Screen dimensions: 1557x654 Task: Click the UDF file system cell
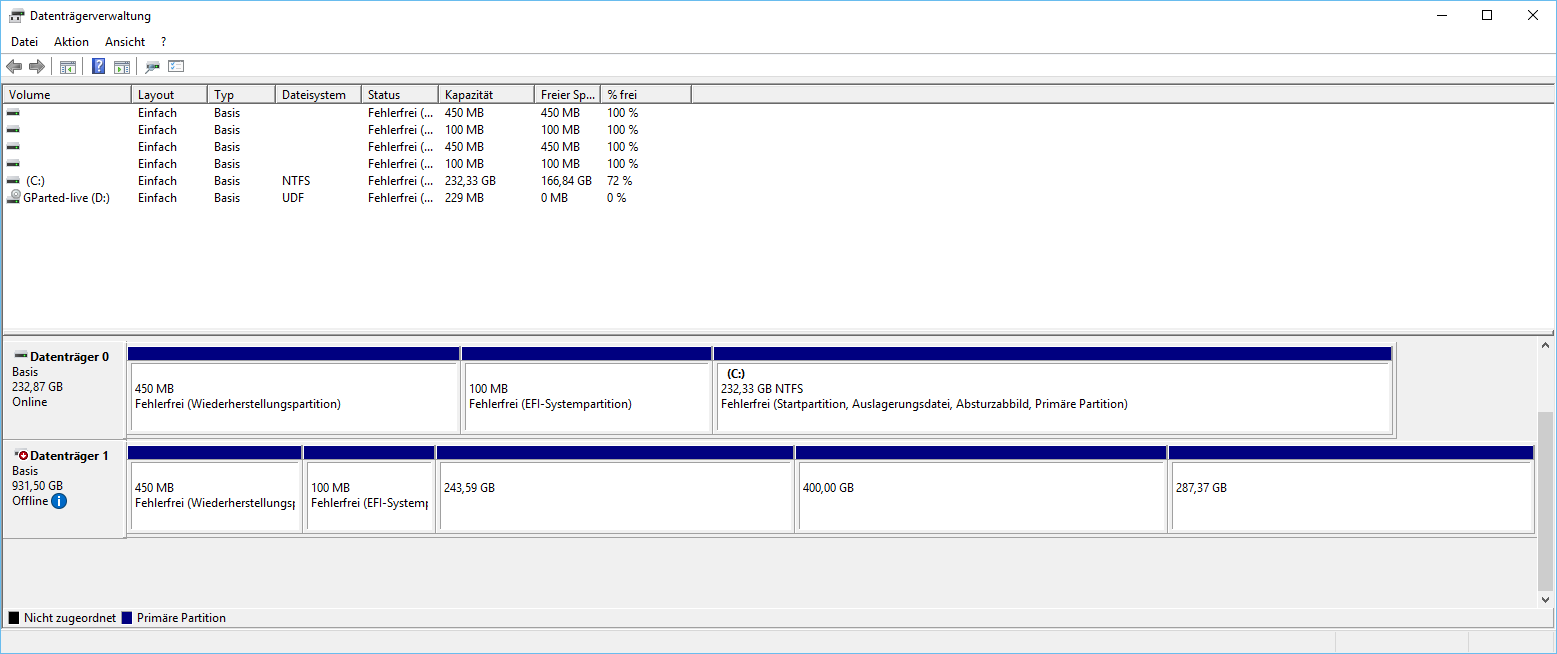293,198
